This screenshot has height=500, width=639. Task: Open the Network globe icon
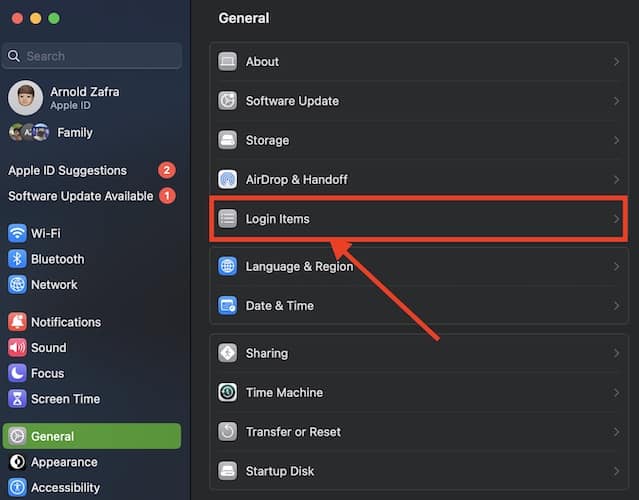click(x=17, y=285)
